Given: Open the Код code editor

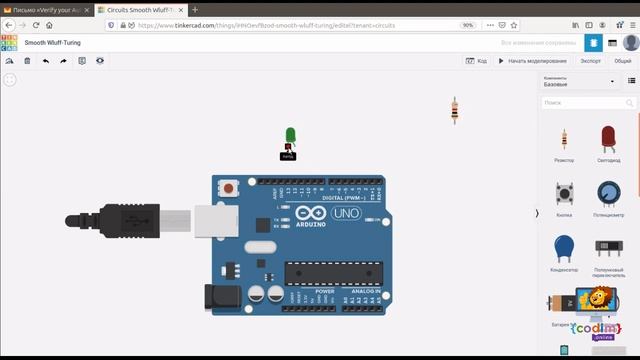Looking at the screenshot, I should point(476,61).
